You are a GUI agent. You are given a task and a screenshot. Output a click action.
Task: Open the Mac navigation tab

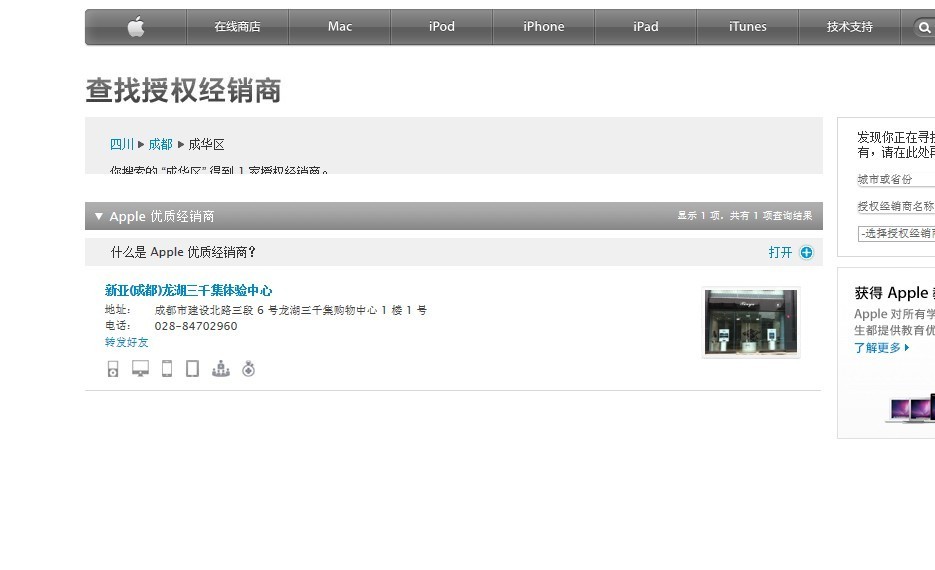coord(339,27)
